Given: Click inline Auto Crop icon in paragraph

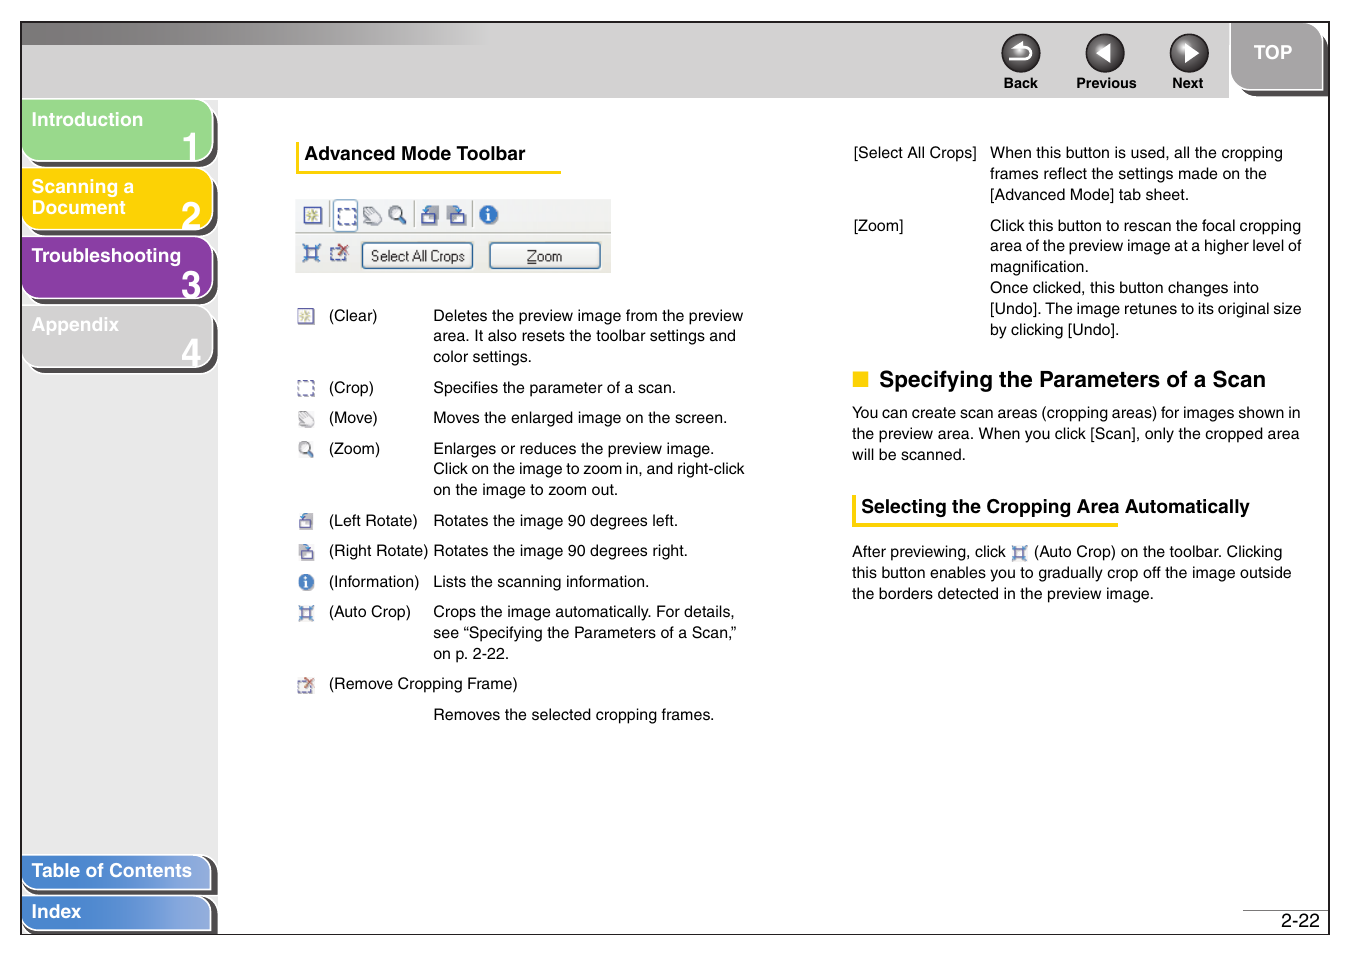Looking at the screenshot, I should 1019,553.
